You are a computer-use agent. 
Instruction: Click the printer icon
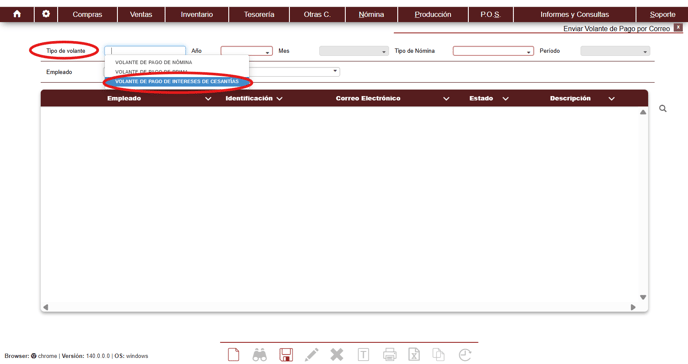(x=390, y=354)
